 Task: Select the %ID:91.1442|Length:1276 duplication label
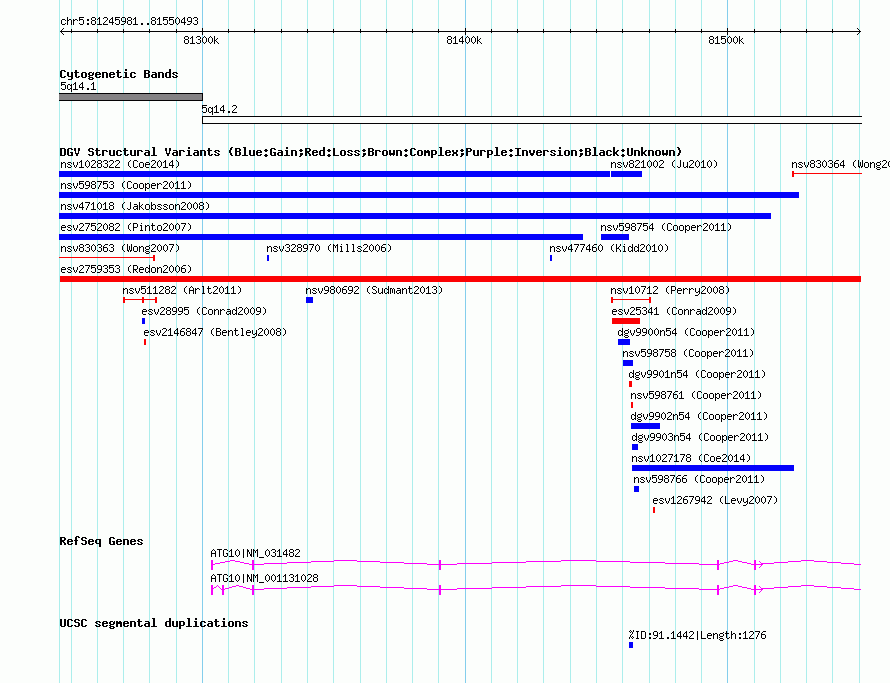pyautogui.click(x=698, y=635)
